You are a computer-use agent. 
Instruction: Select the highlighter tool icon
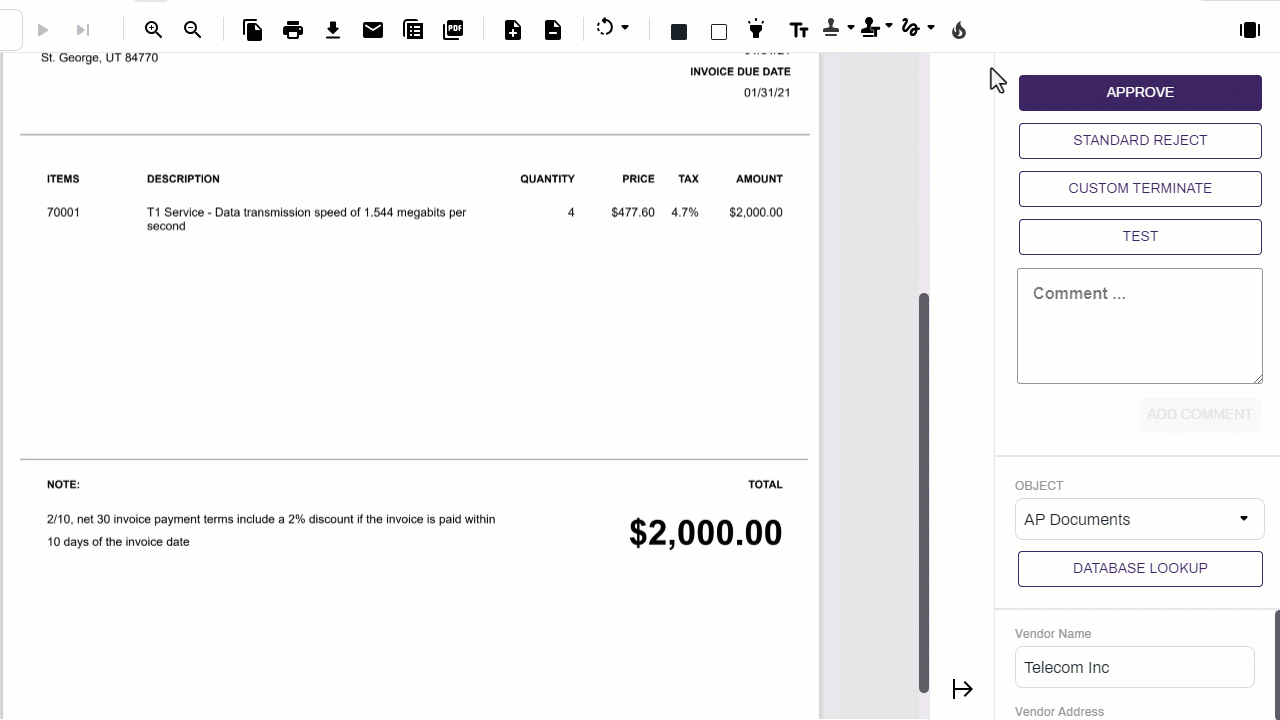click(757, 29)
